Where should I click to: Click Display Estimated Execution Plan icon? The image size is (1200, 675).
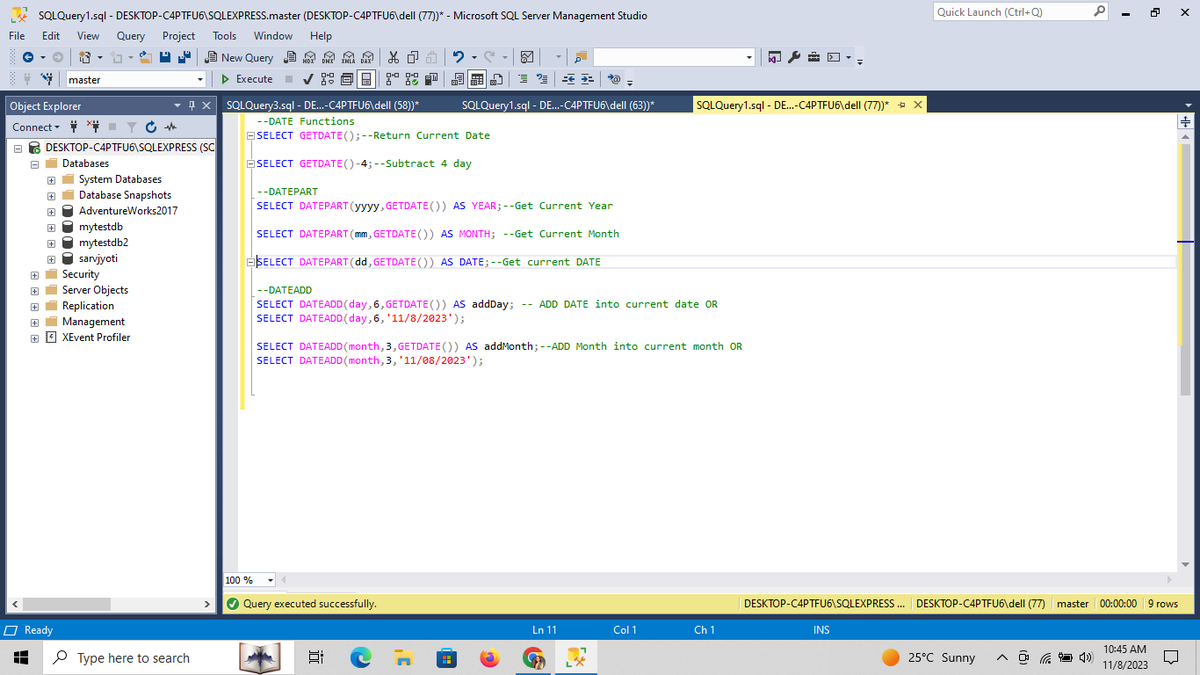[327, 79]
